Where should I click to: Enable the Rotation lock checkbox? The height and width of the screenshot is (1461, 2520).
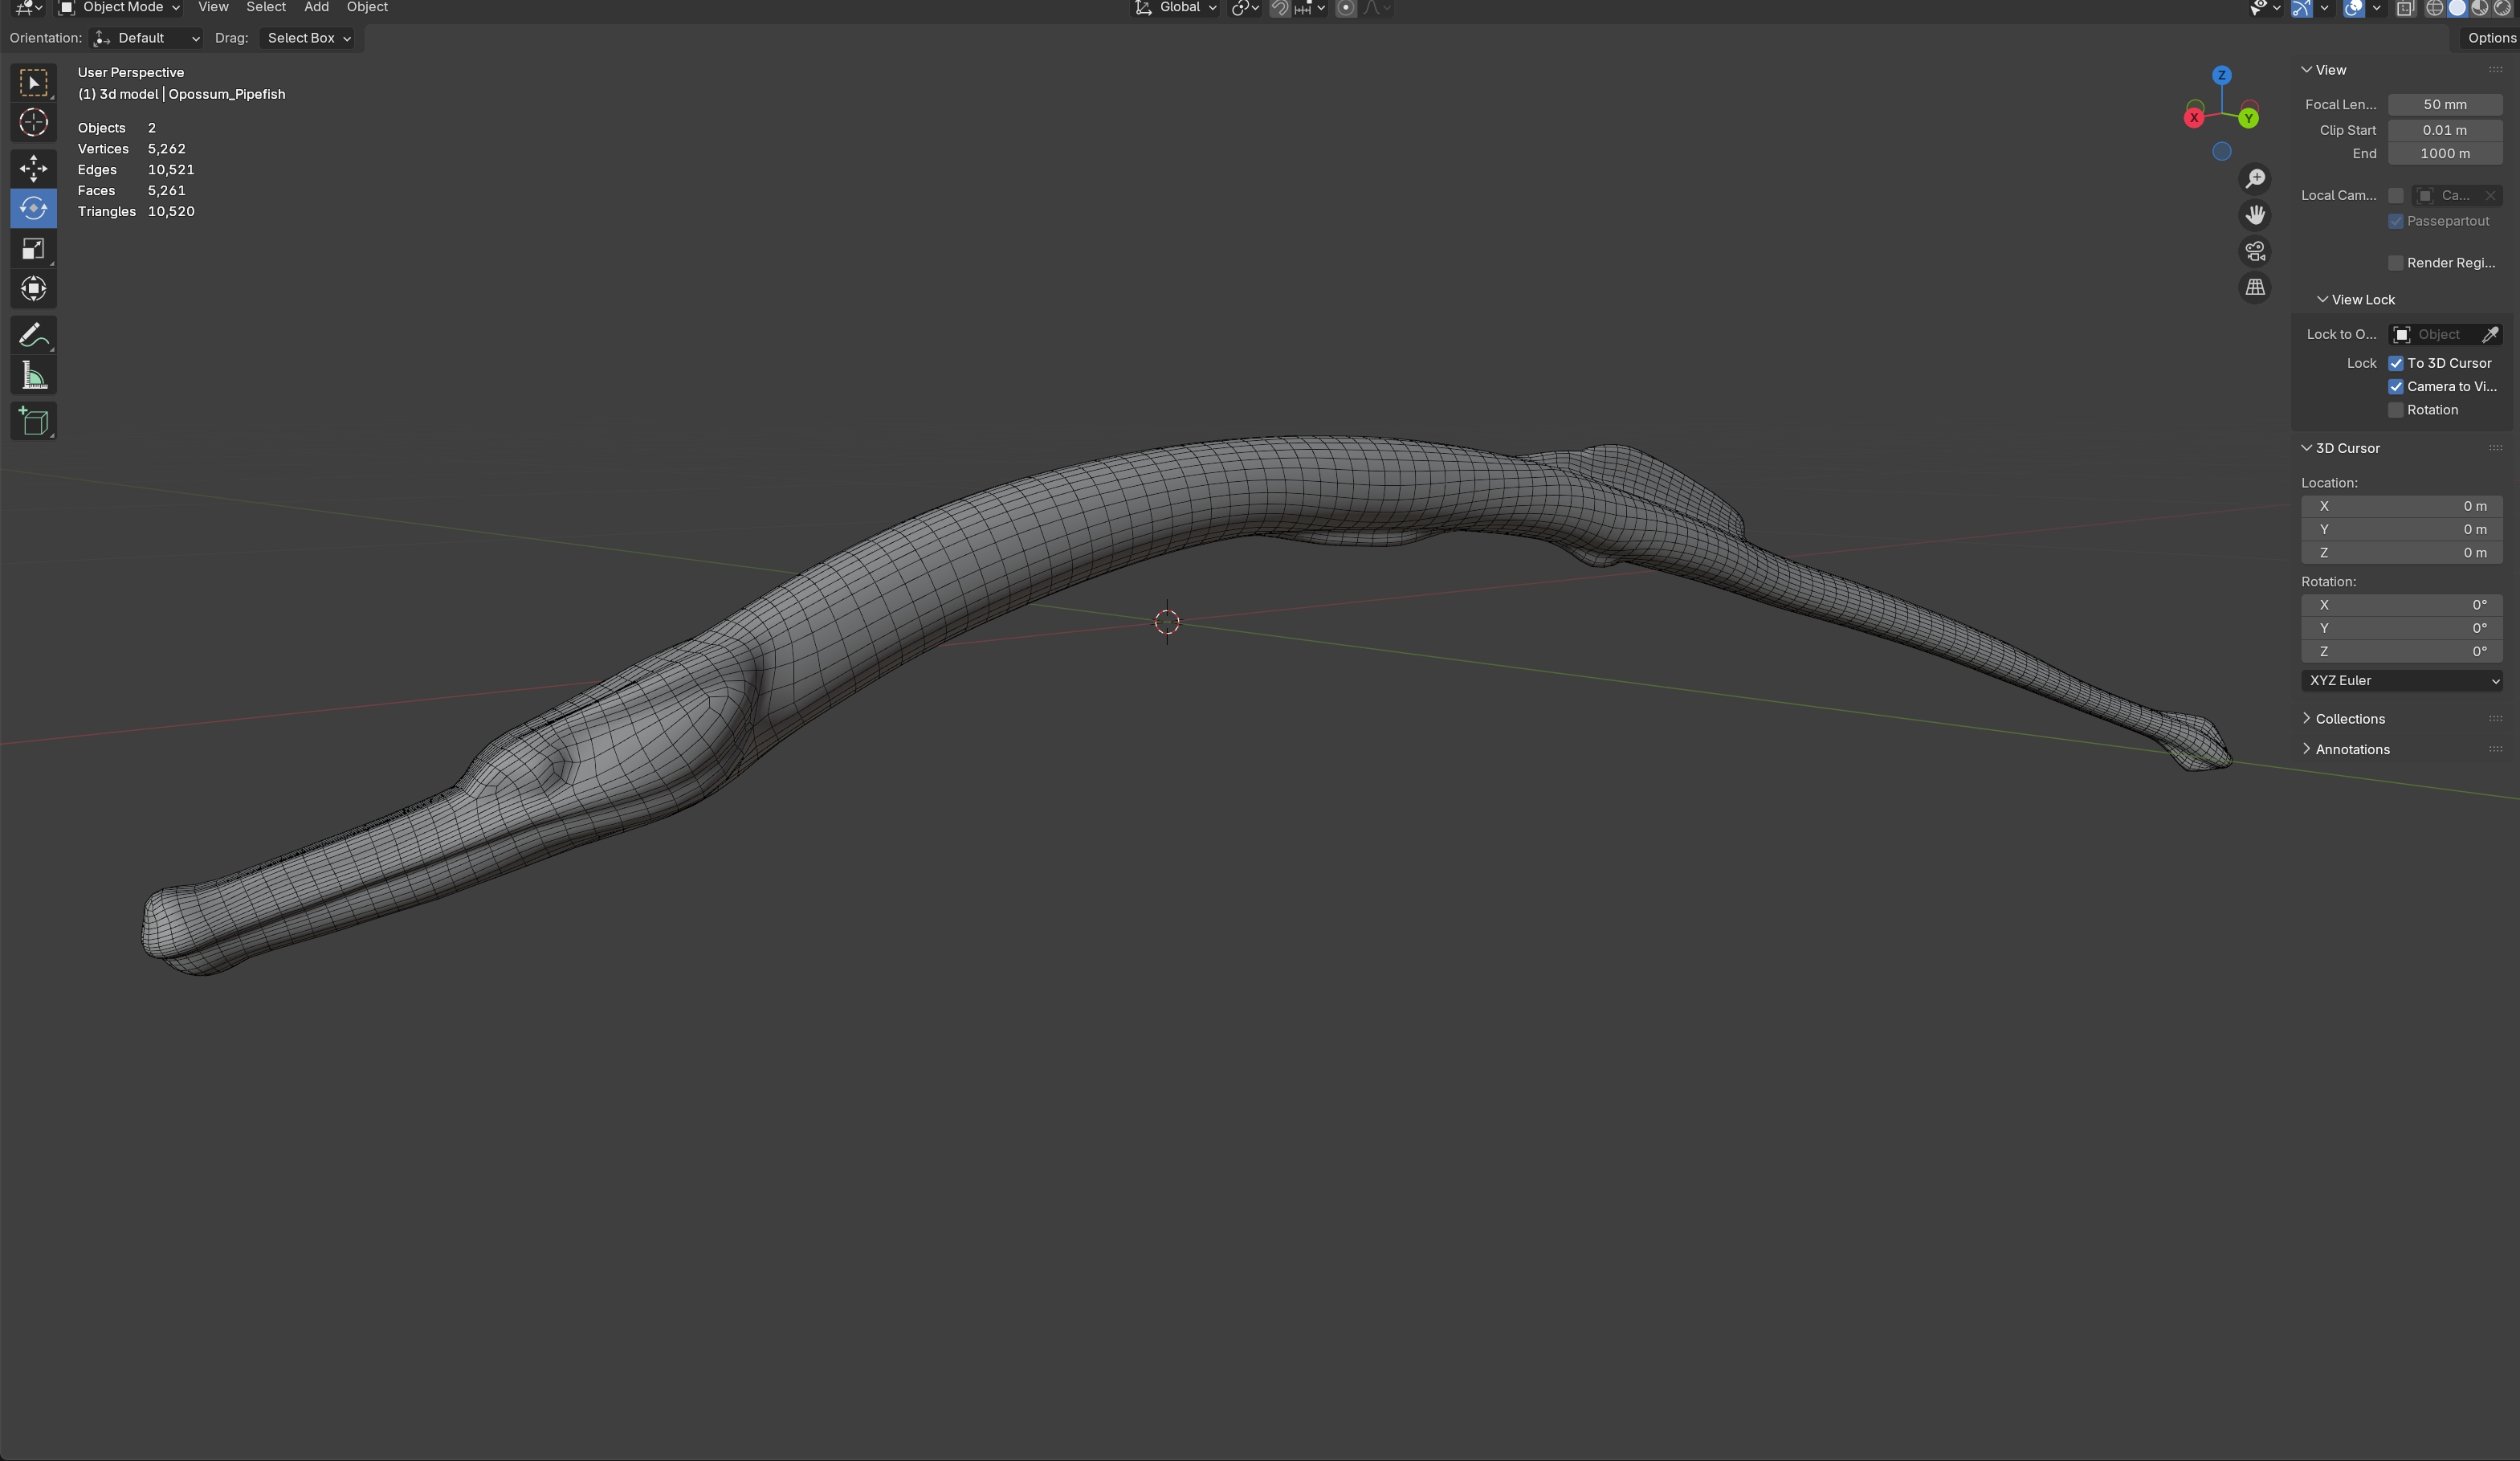(2396, 410)
